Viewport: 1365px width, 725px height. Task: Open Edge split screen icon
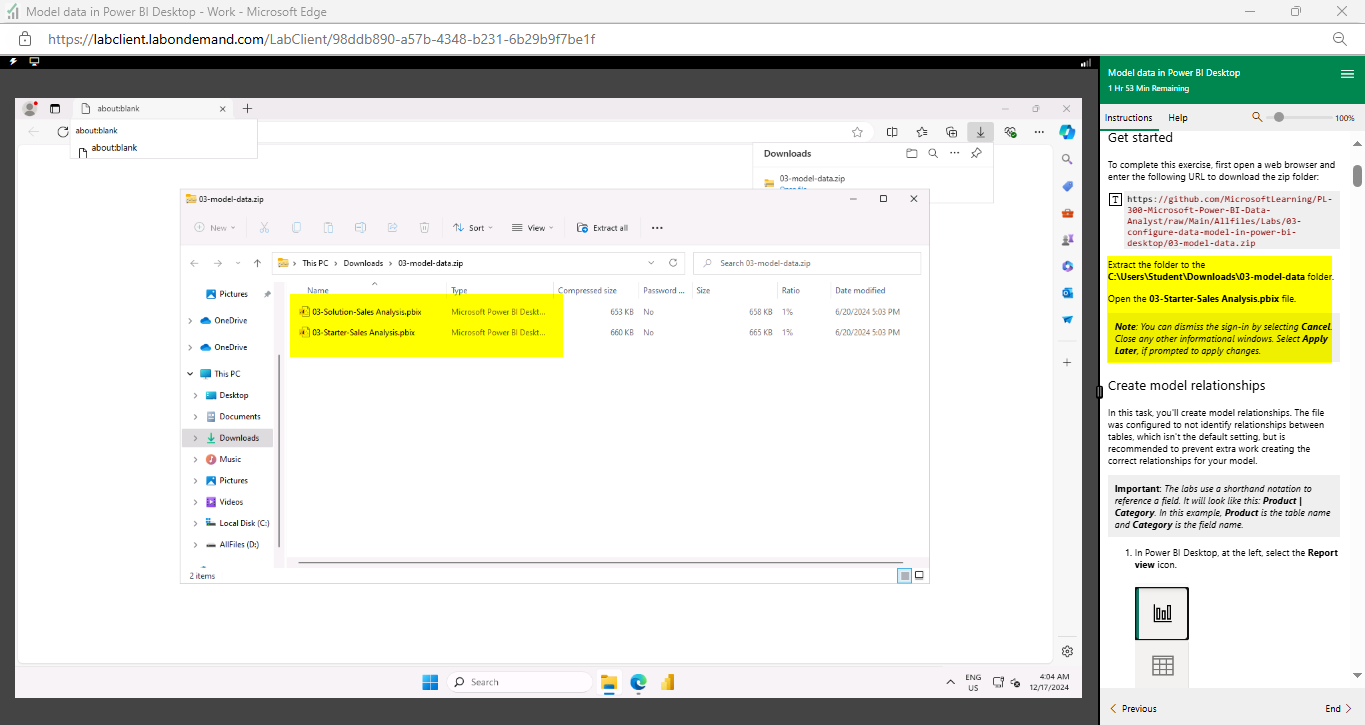coord(892,131)
